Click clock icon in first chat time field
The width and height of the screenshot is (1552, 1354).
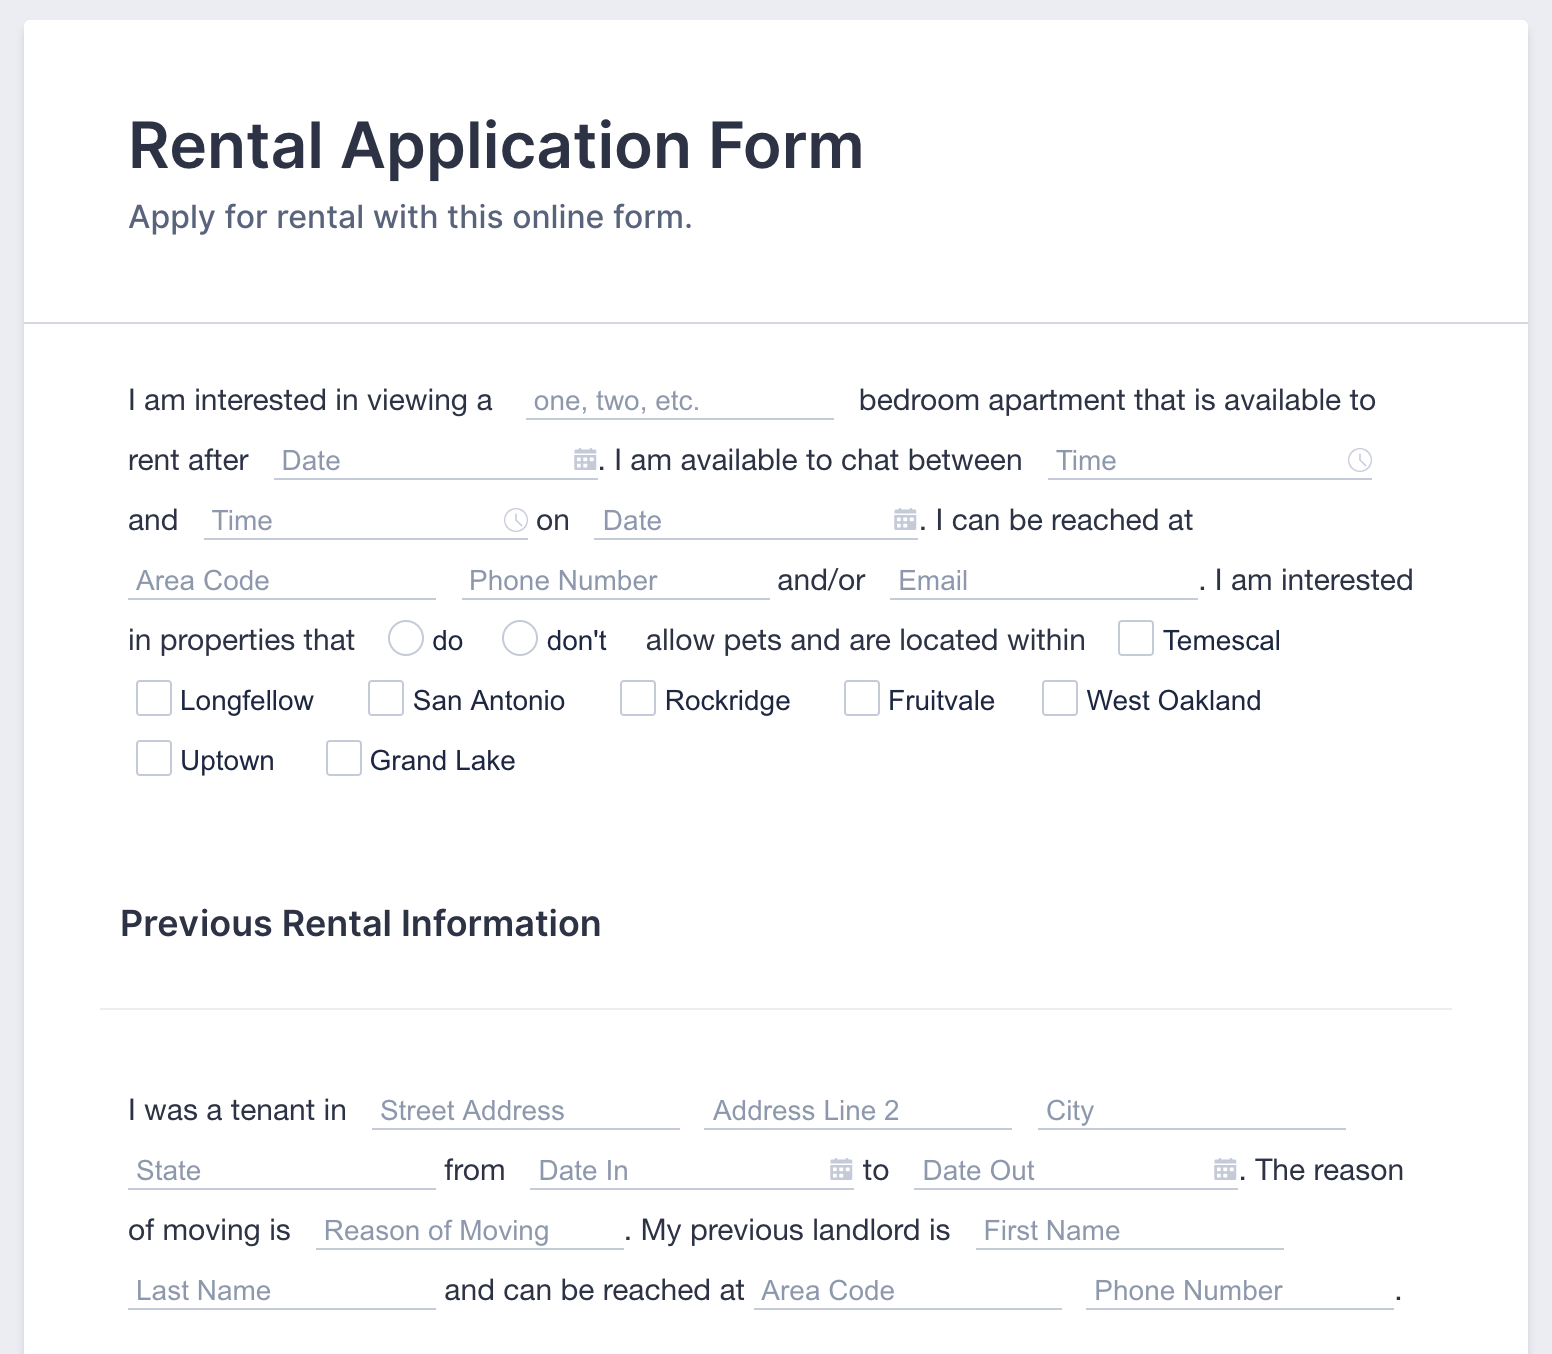click(1359, 460)
